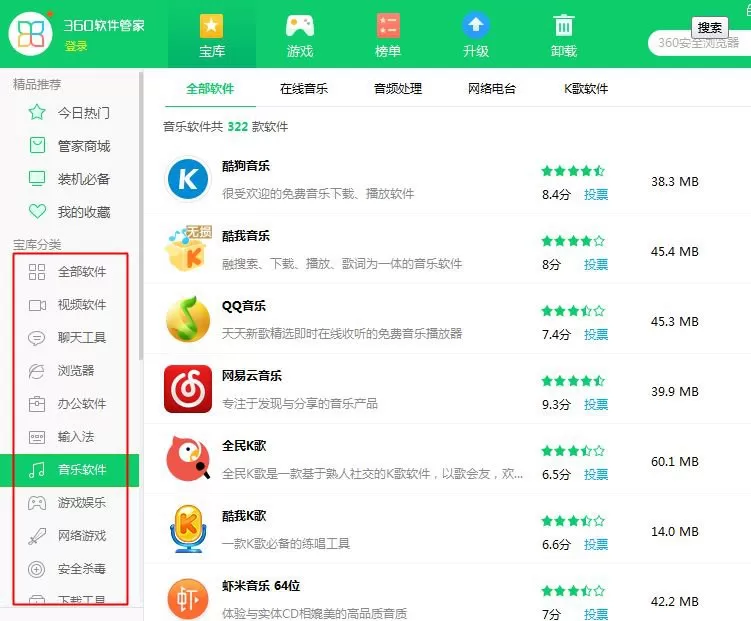Screen dimensions: 751x621
Task: Click the 搜索 search button
Action: pos(710,28)
